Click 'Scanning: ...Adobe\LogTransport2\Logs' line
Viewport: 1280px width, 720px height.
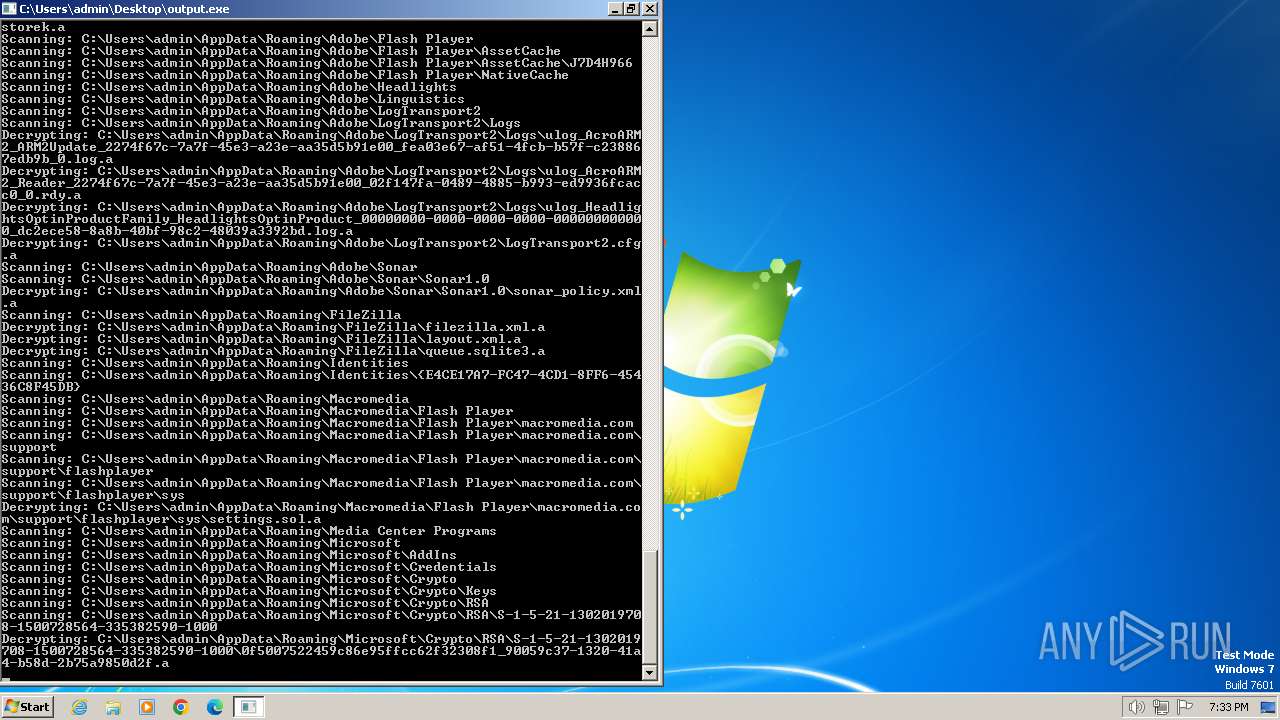[x=261, y=123]
